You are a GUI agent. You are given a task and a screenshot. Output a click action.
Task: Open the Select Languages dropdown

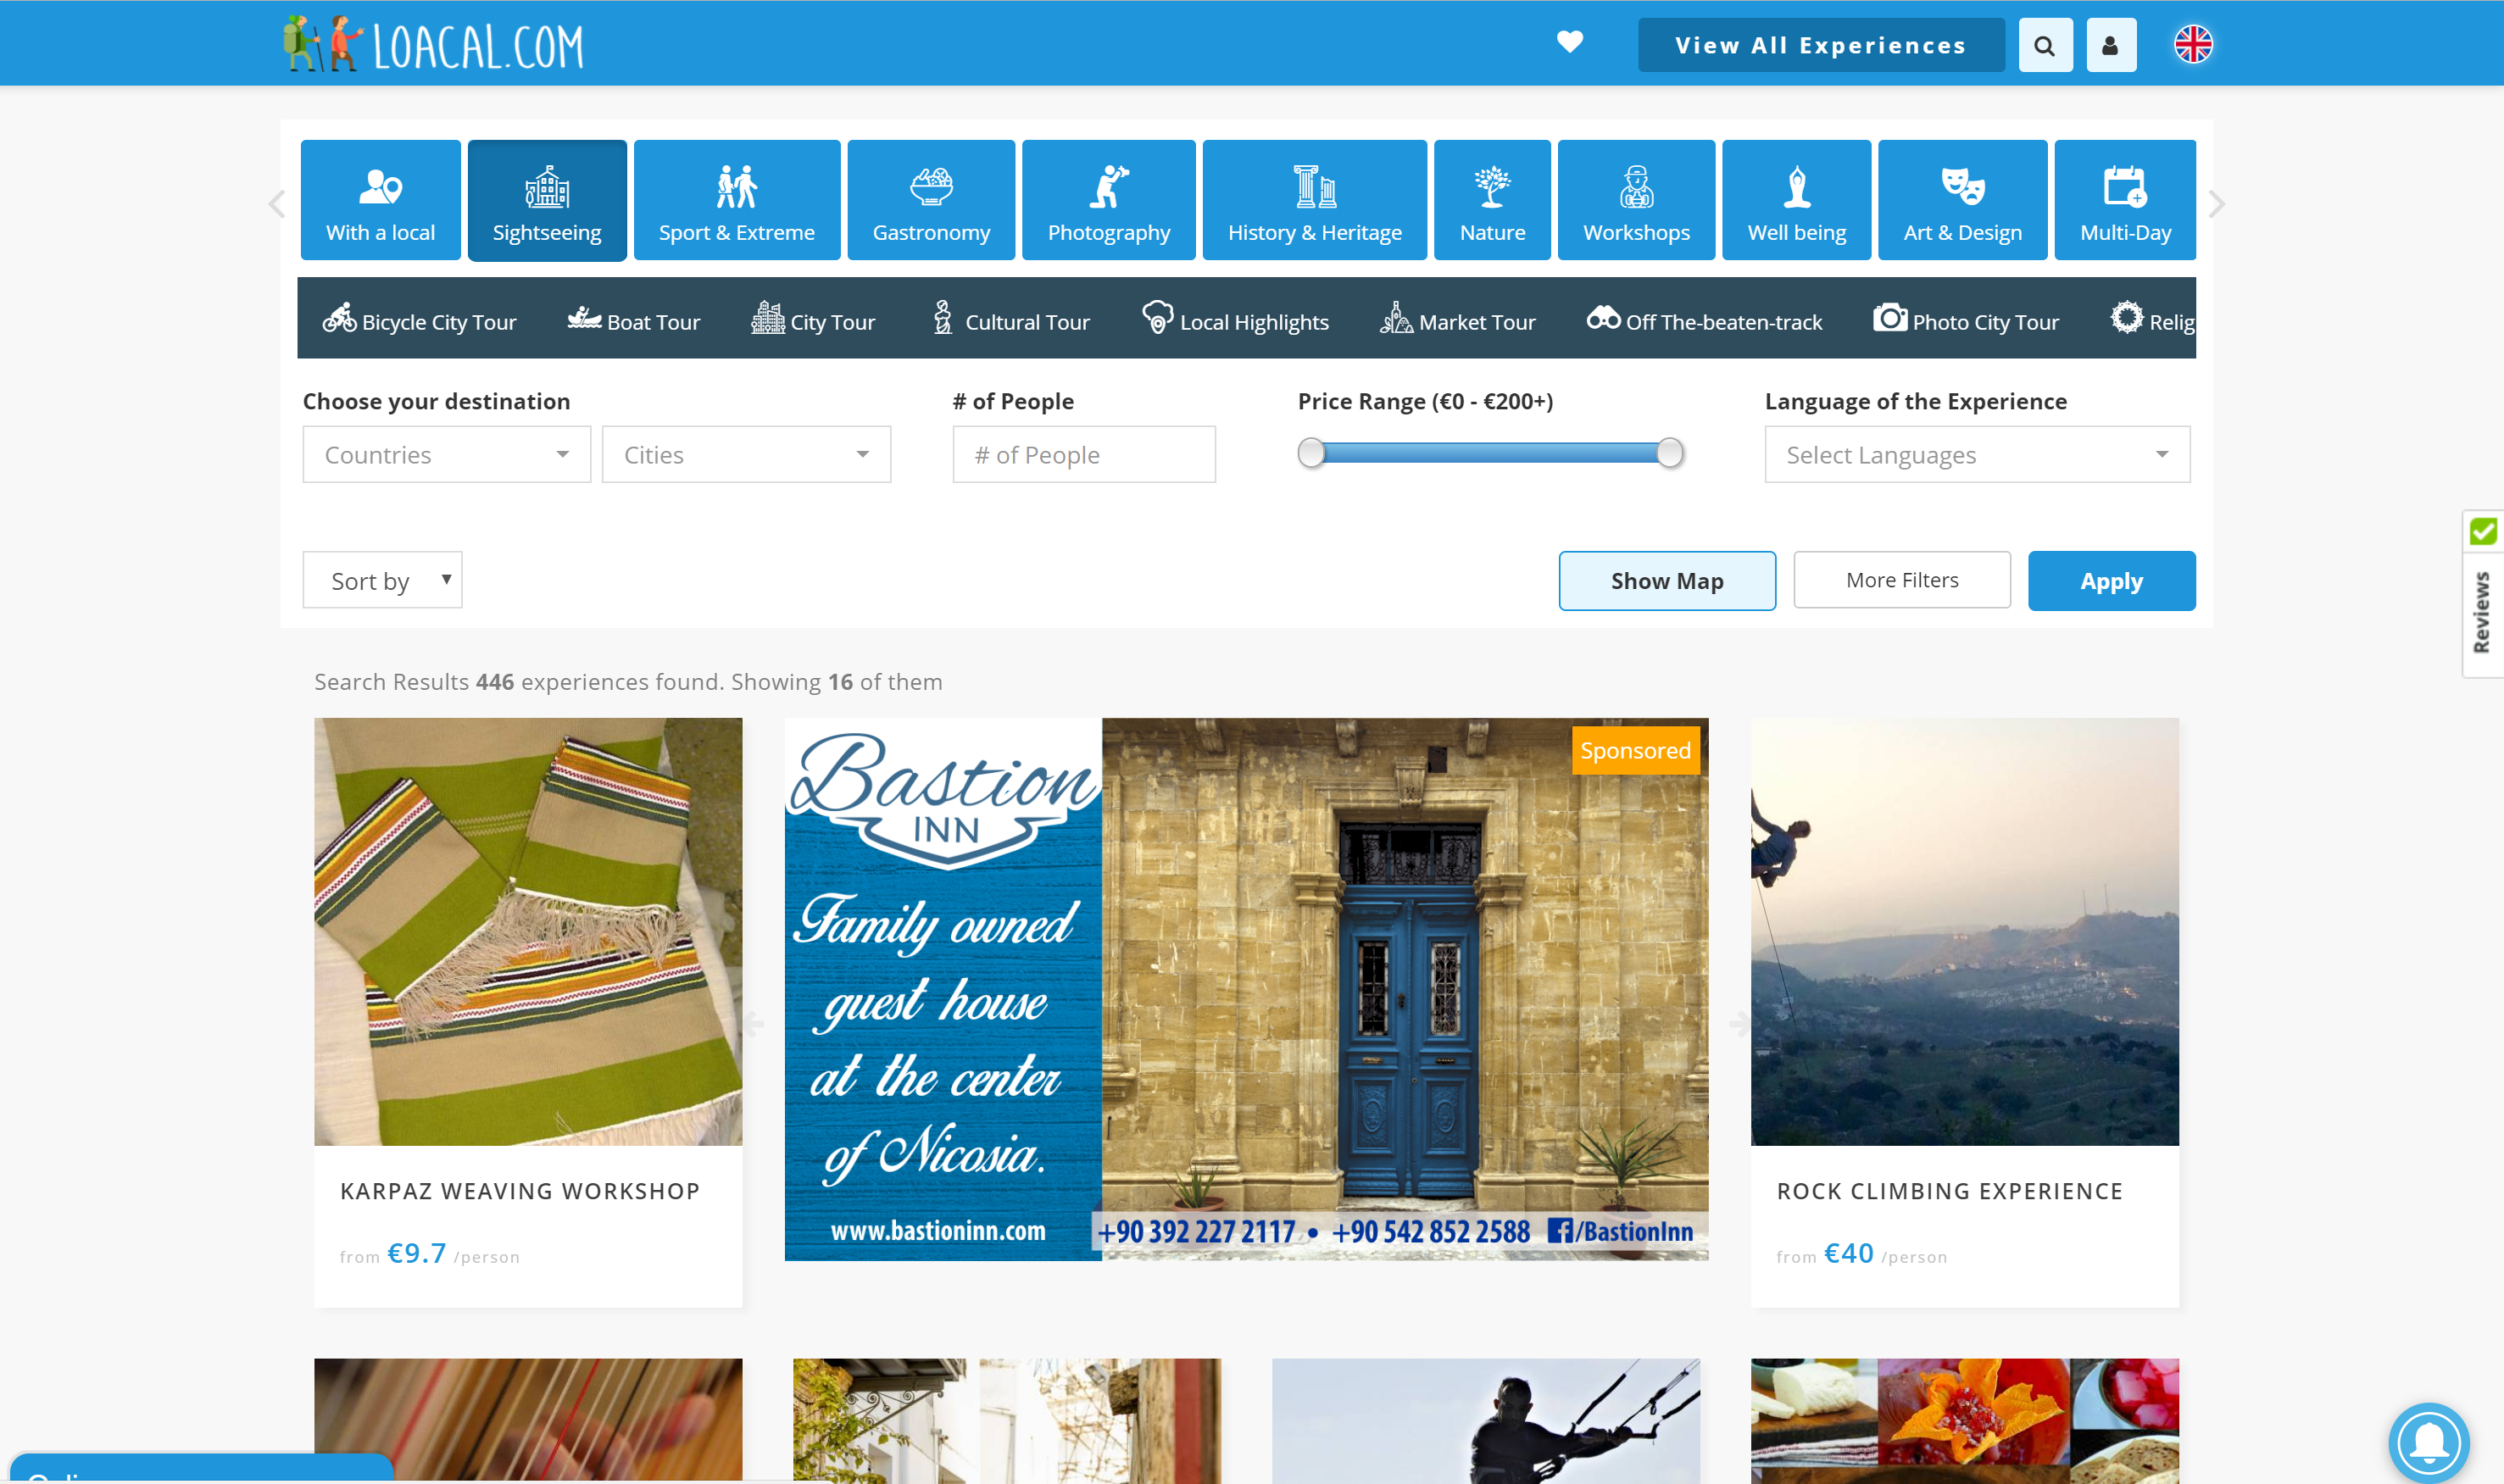[1976, 454]
